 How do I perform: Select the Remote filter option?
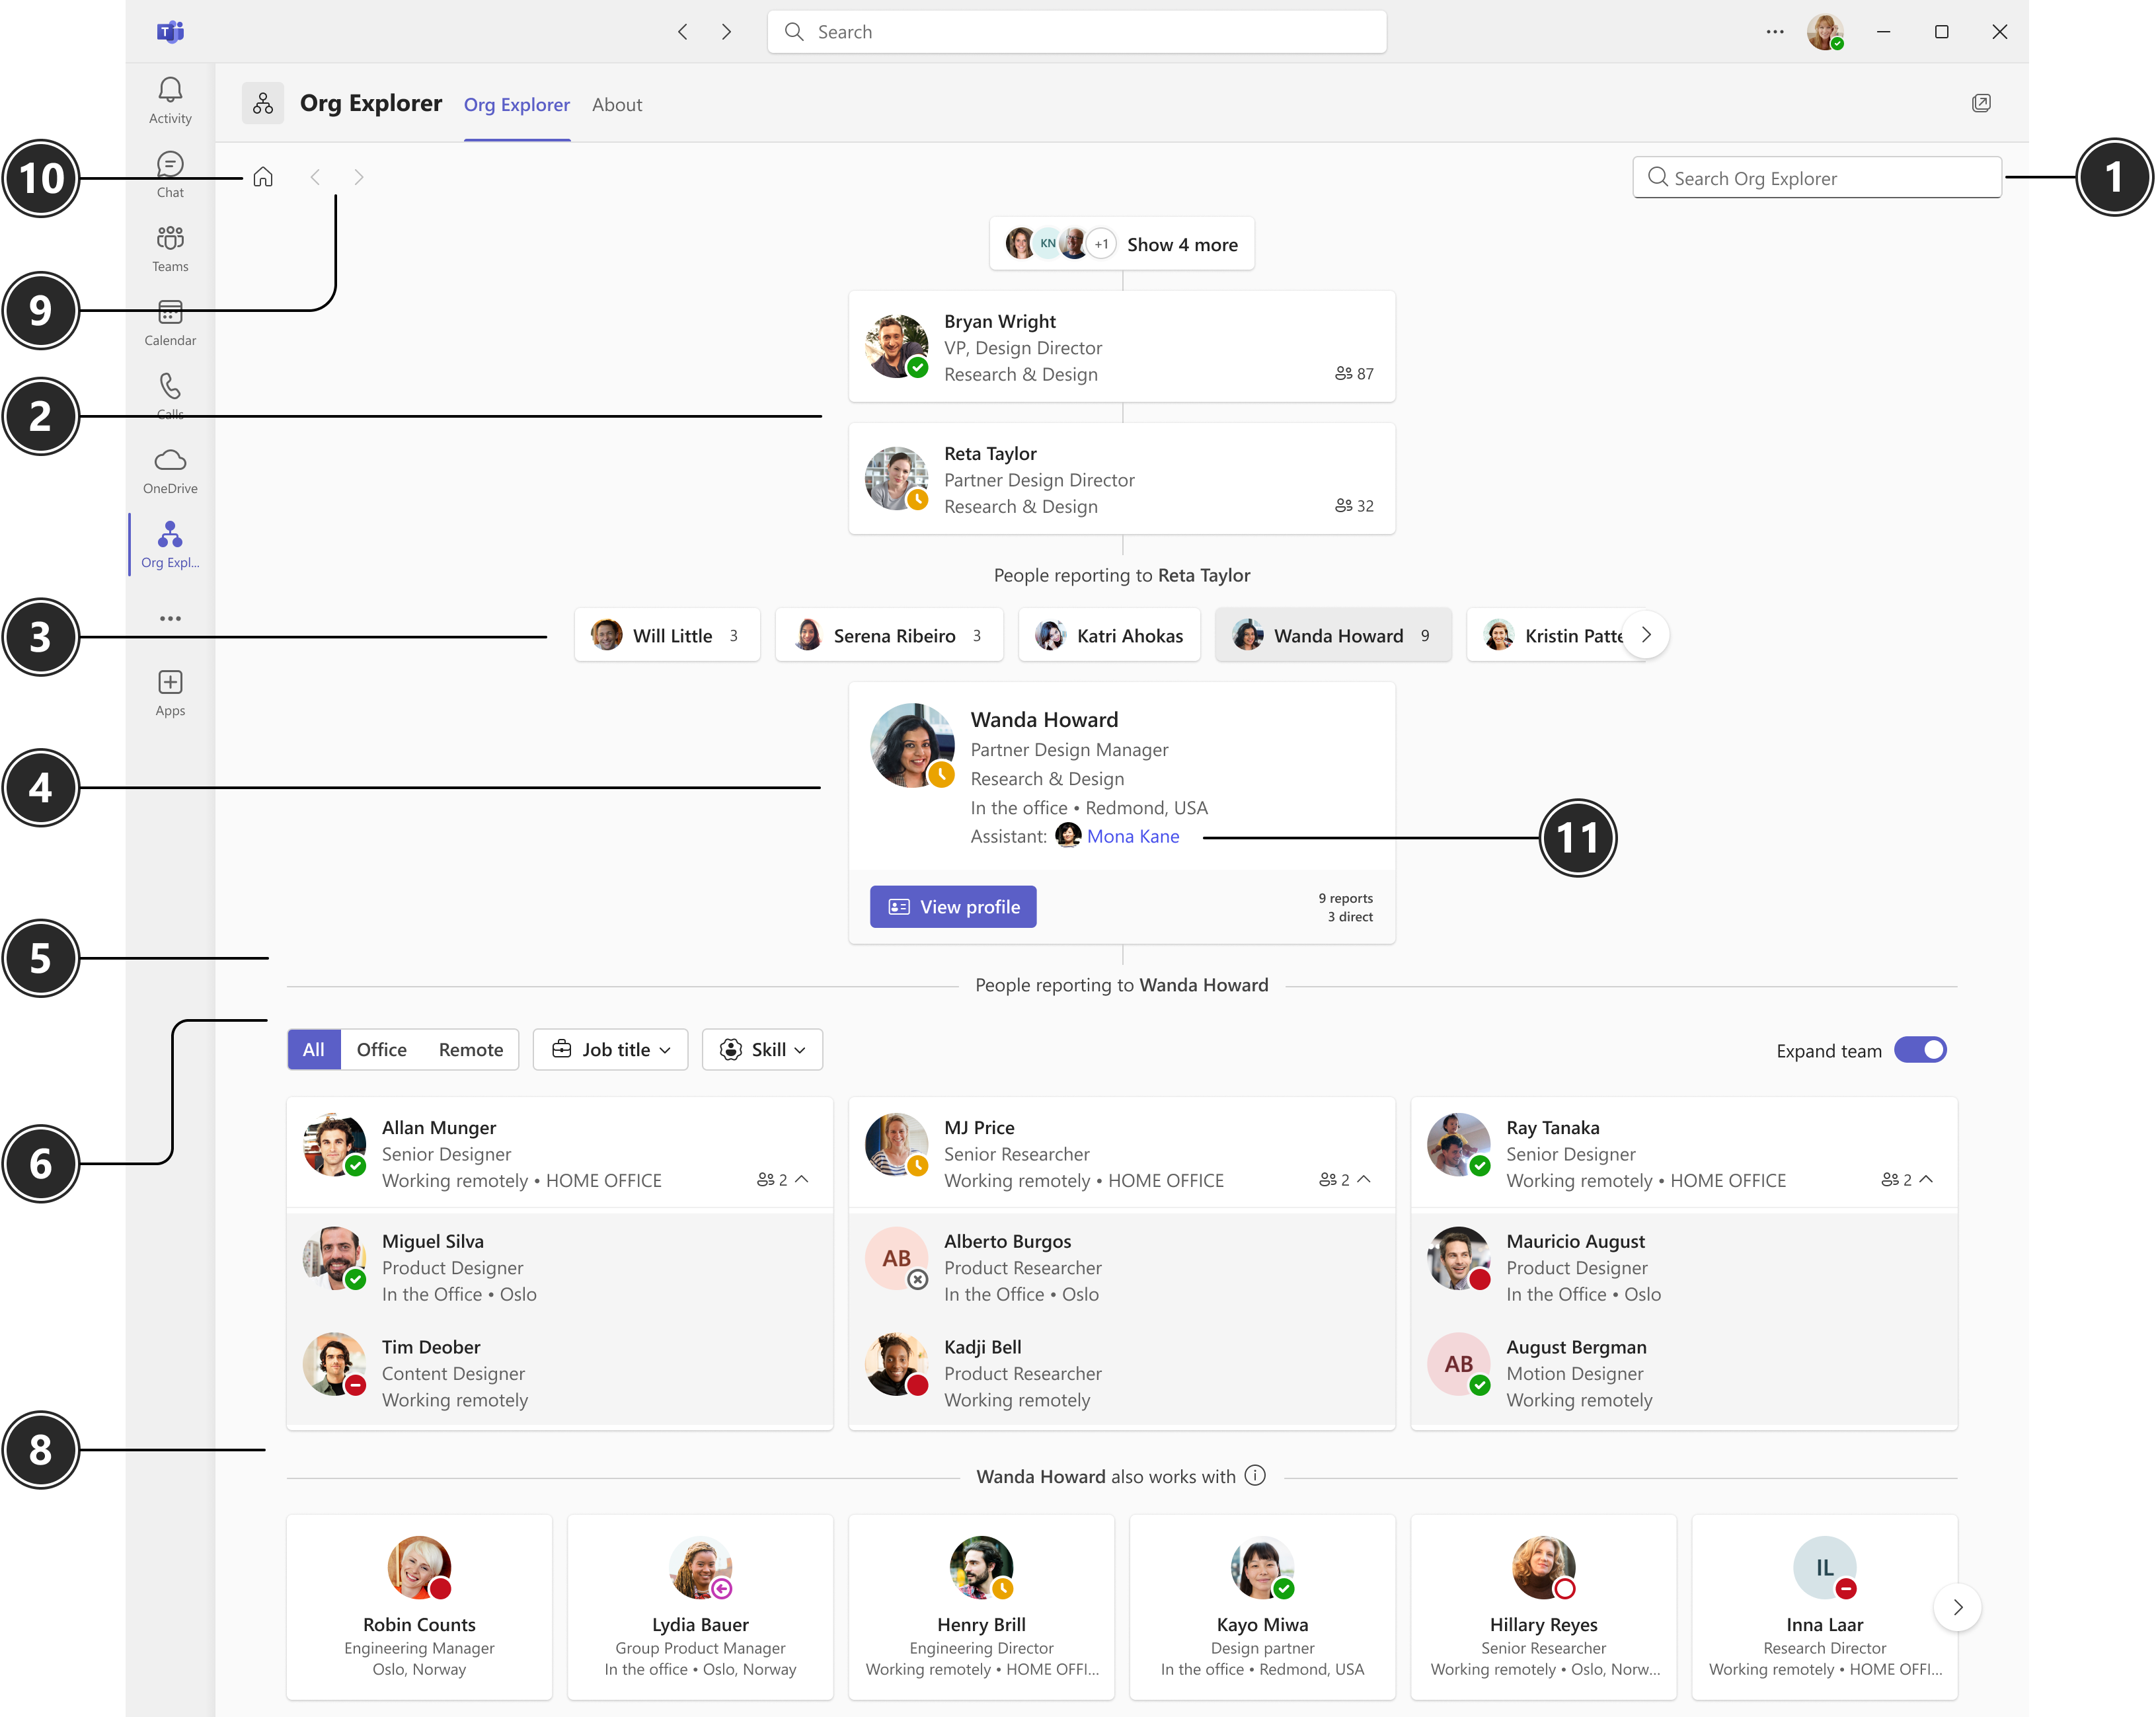[470, 1050]
